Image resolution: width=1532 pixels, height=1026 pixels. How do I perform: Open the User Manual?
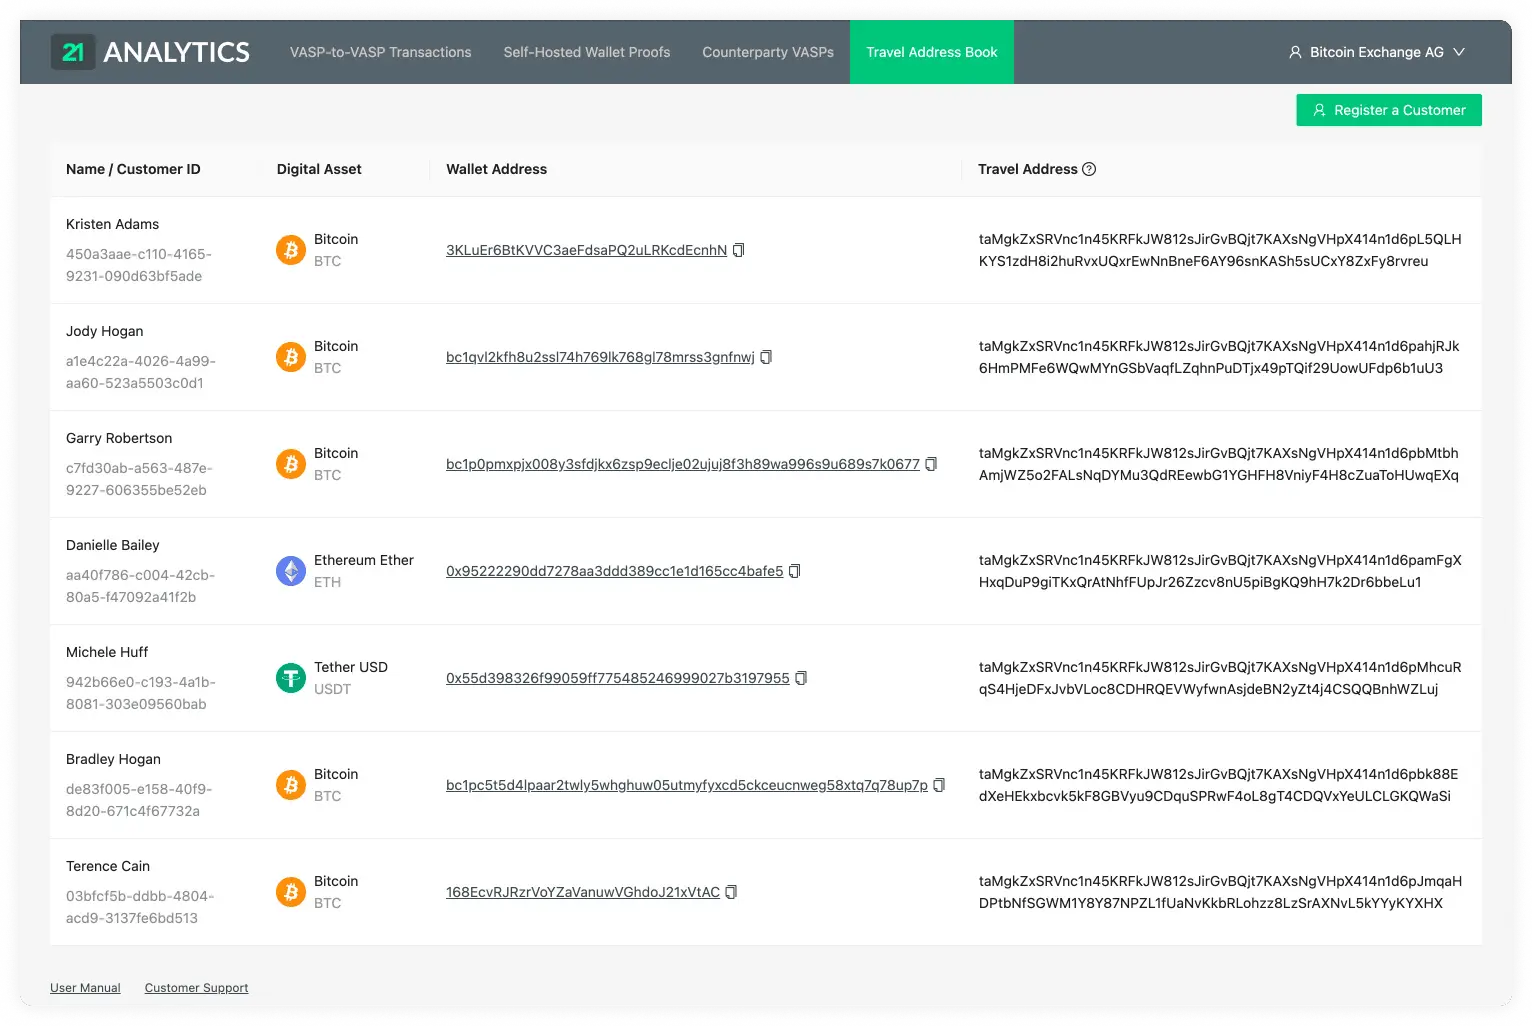pyautogui.click(x=85, y=987)
